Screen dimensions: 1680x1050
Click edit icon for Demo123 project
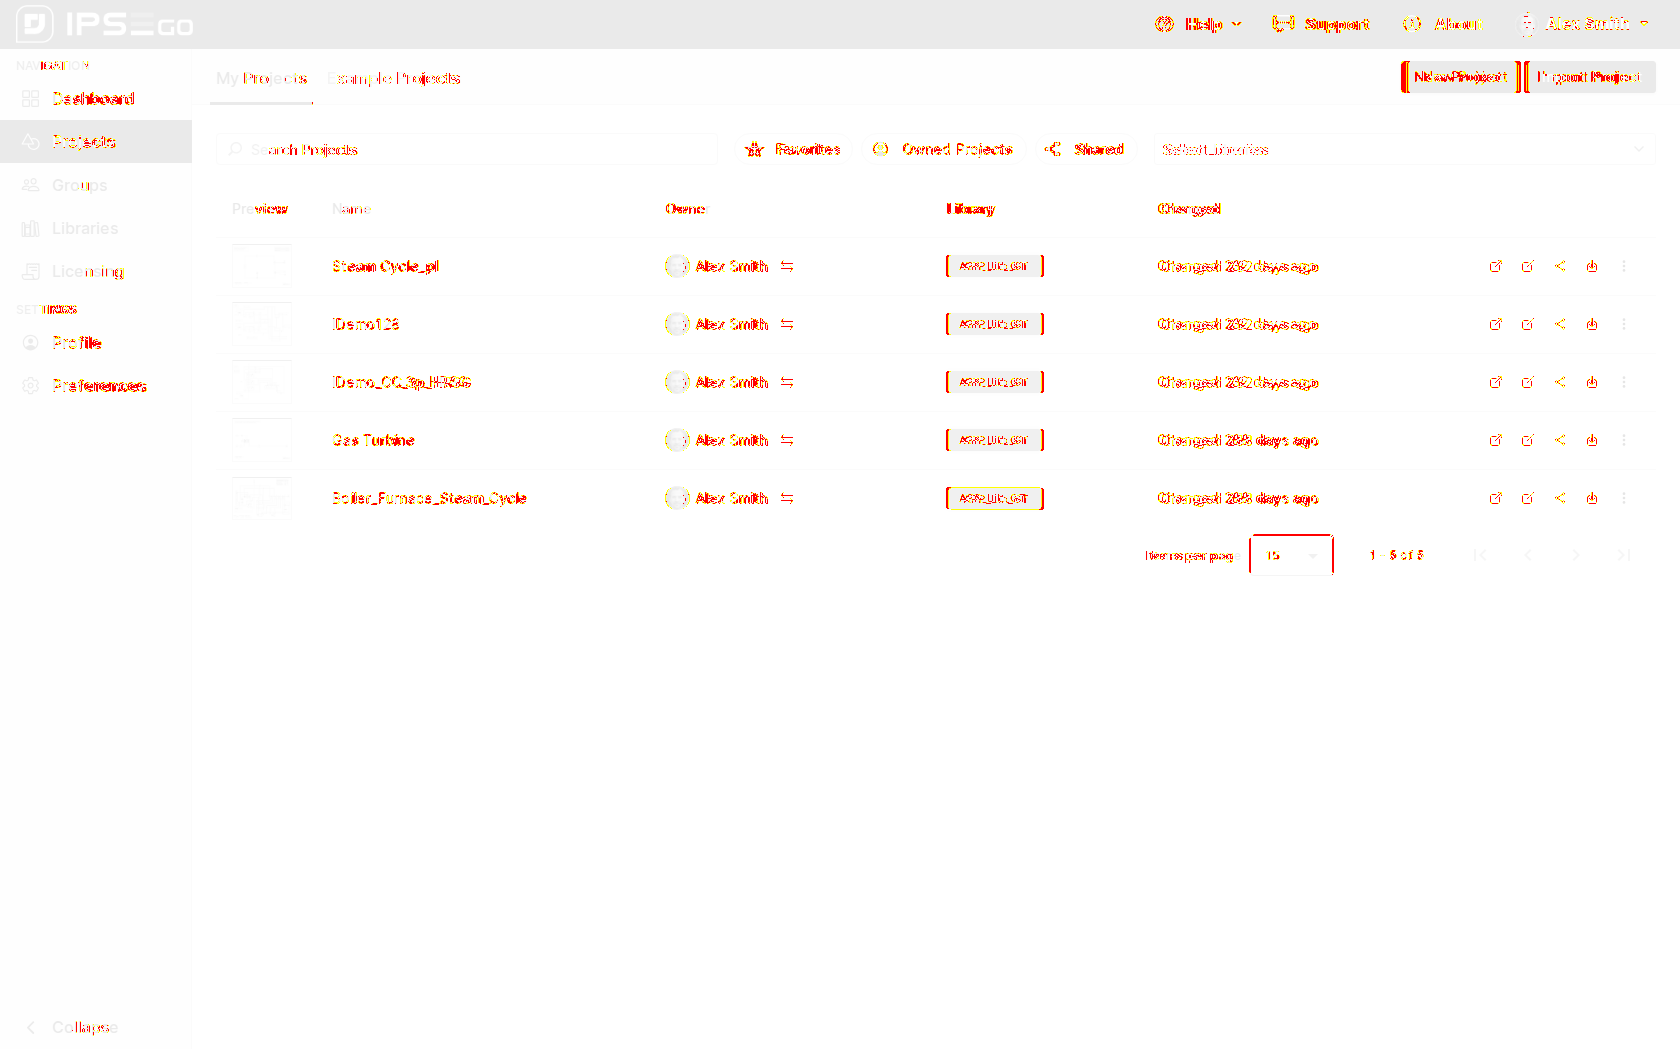1527,324
